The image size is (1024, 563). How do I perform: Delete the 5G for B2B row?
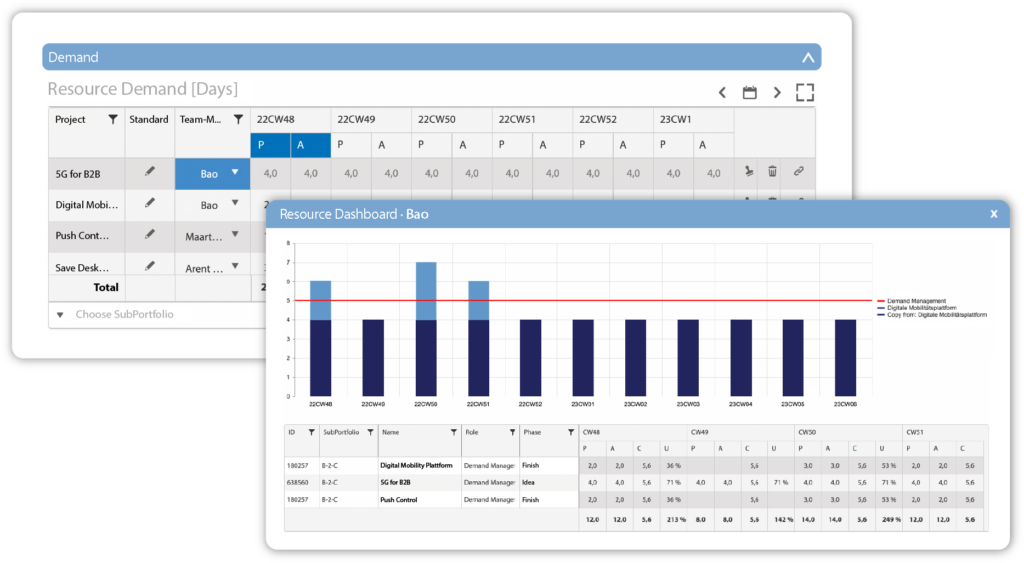click(x=772, y=172)
